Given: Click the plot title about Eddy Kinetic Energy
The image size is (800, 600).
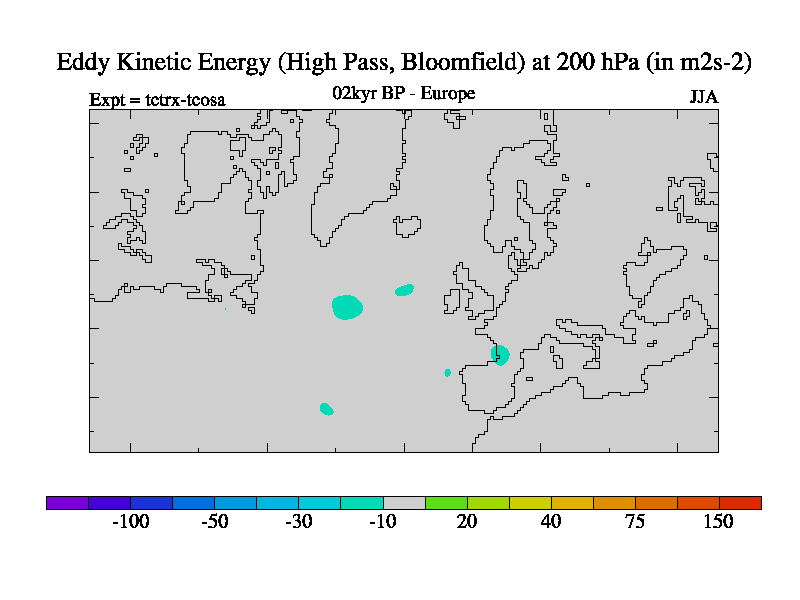Looking at the screenshot, I should click(x=403, y=62).
